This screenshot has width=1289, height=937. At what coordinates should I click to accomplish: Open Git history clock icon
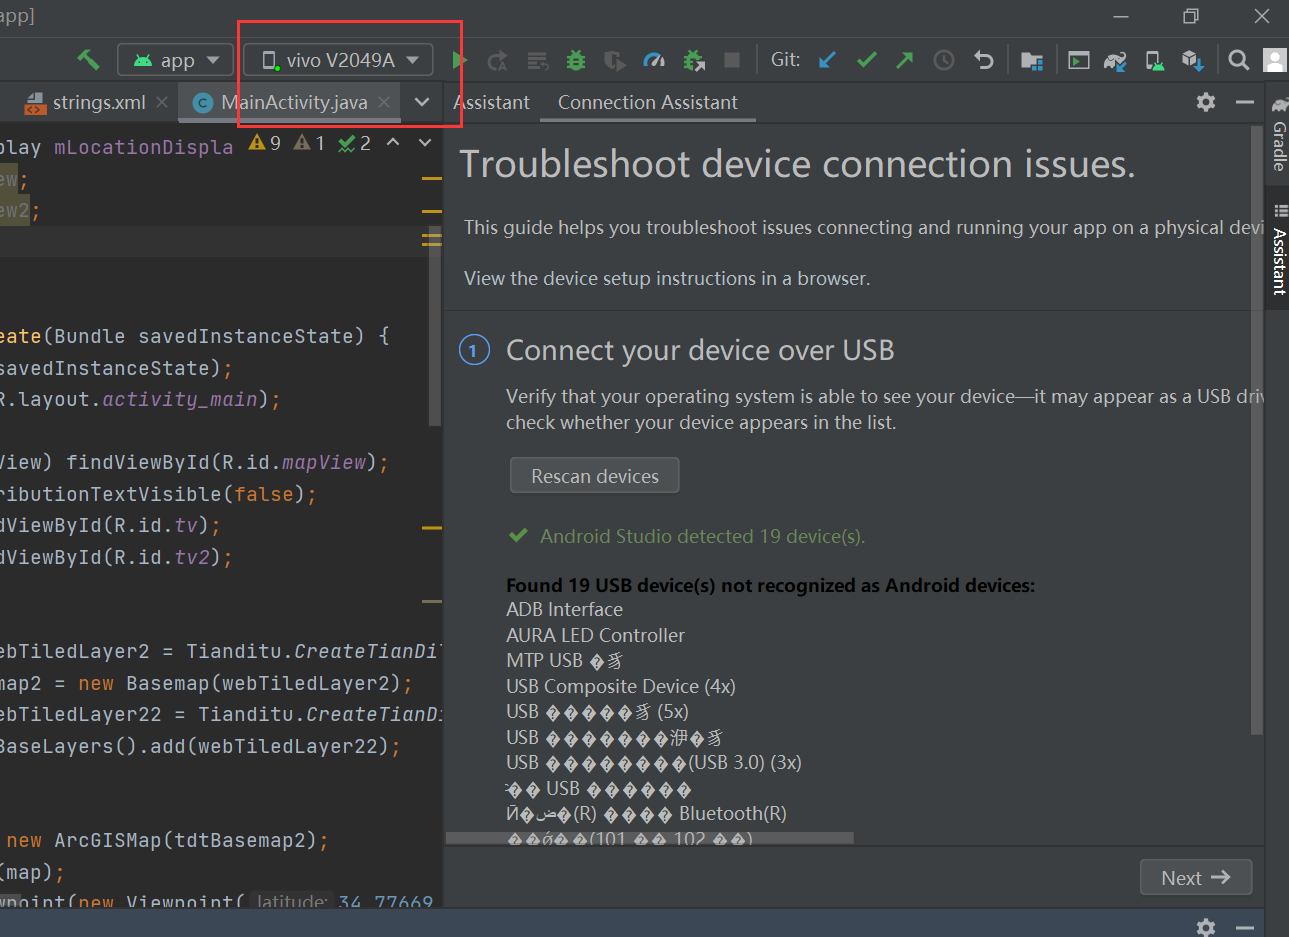tap(944, 61)
